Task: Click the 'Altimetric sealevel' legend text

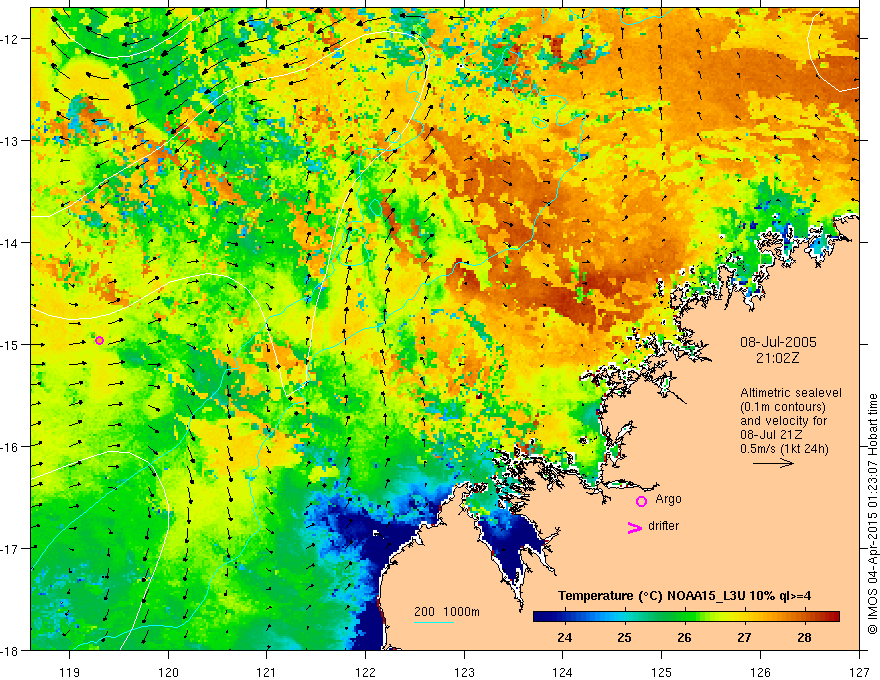Action: tap(791, 393)
